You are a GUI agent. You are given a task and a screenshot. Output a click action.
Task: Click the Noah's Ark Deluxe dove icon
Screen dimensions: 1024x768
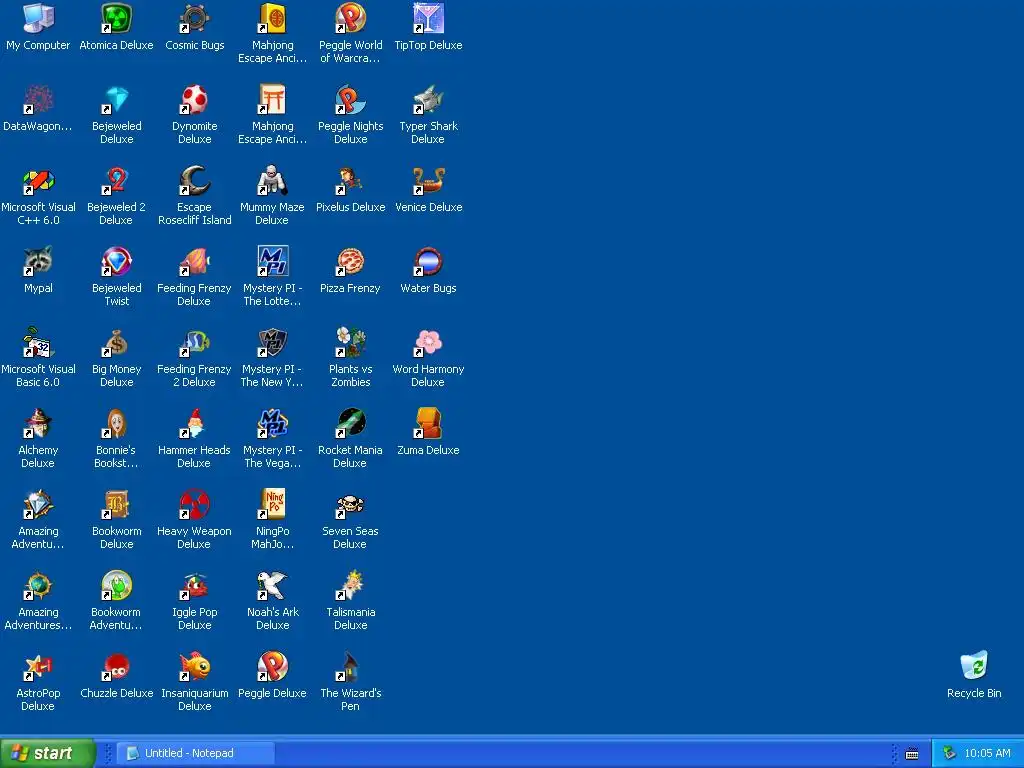point(272,585)
